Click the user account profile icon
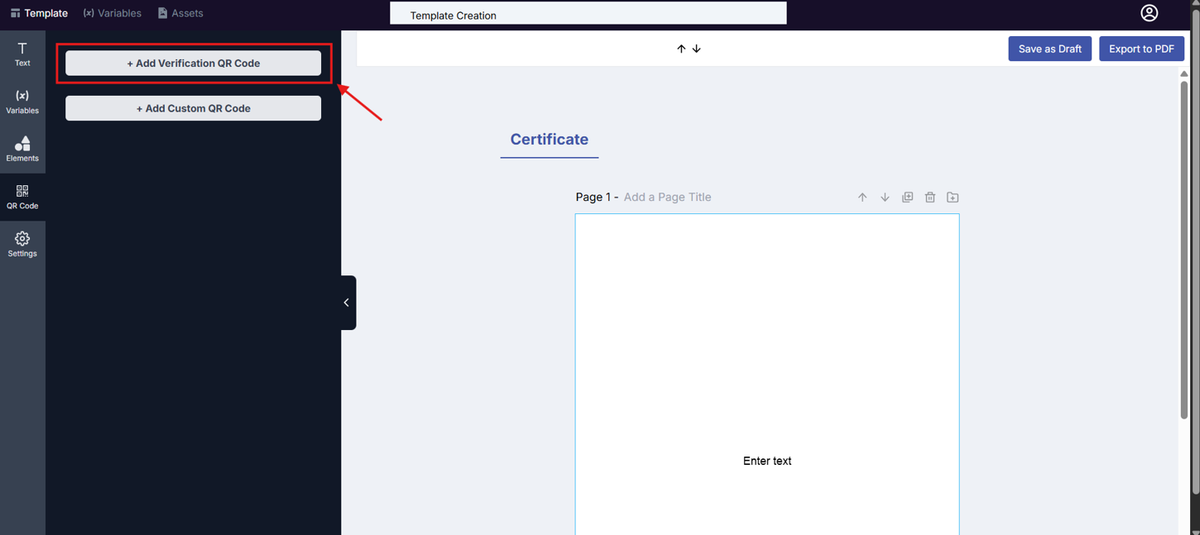 (1149, 13)
